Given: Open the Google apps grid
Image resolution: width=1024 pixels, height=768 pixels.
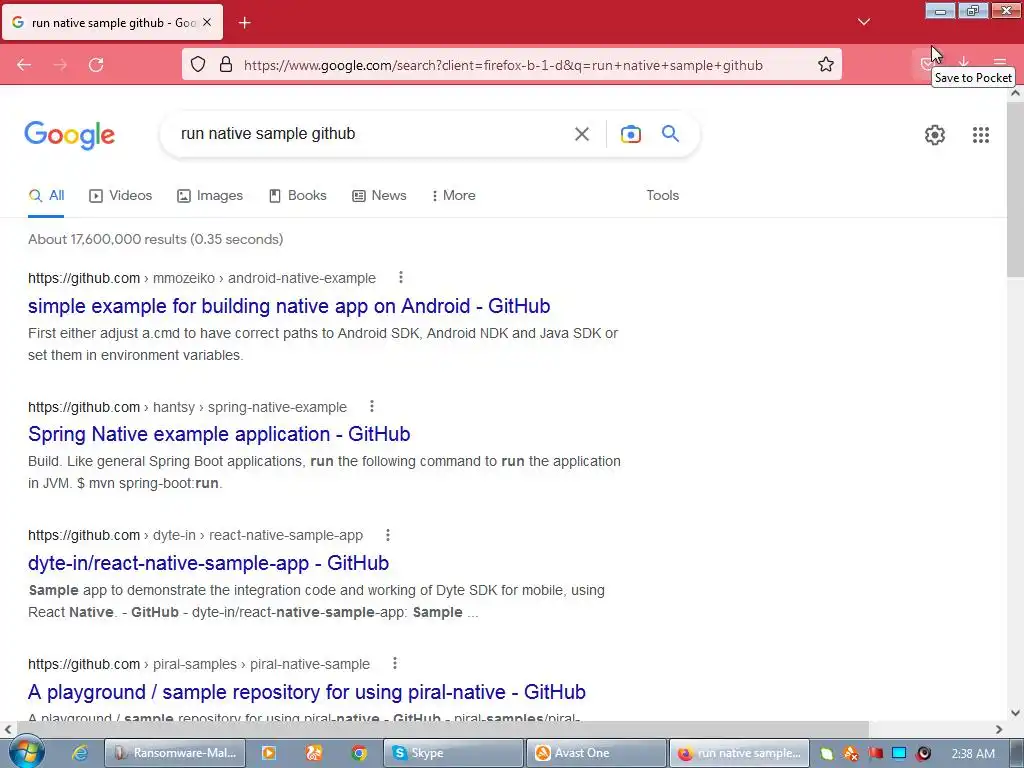Looking at the screenshot, I should coord(981,135).
